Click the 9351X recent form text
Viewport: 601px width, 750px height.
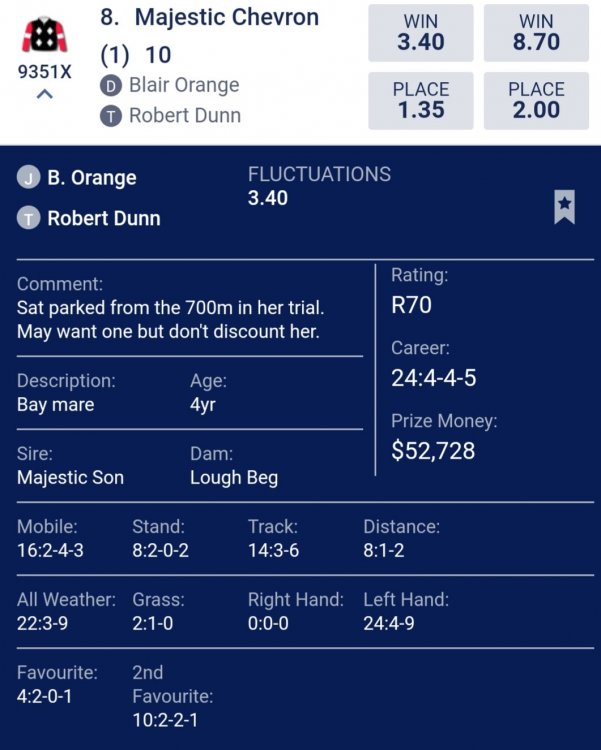[x=45, y=72]
